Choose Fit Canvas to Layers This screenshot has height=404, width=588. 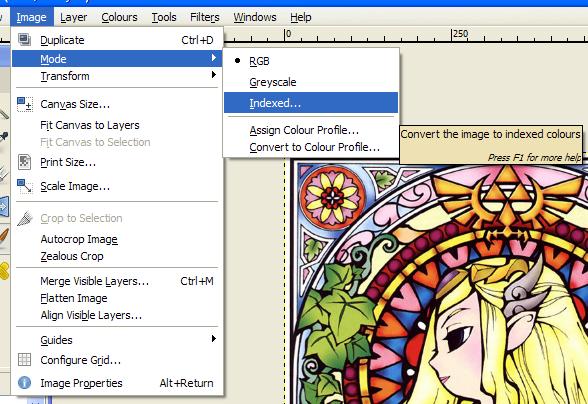[x=117, y=125]
